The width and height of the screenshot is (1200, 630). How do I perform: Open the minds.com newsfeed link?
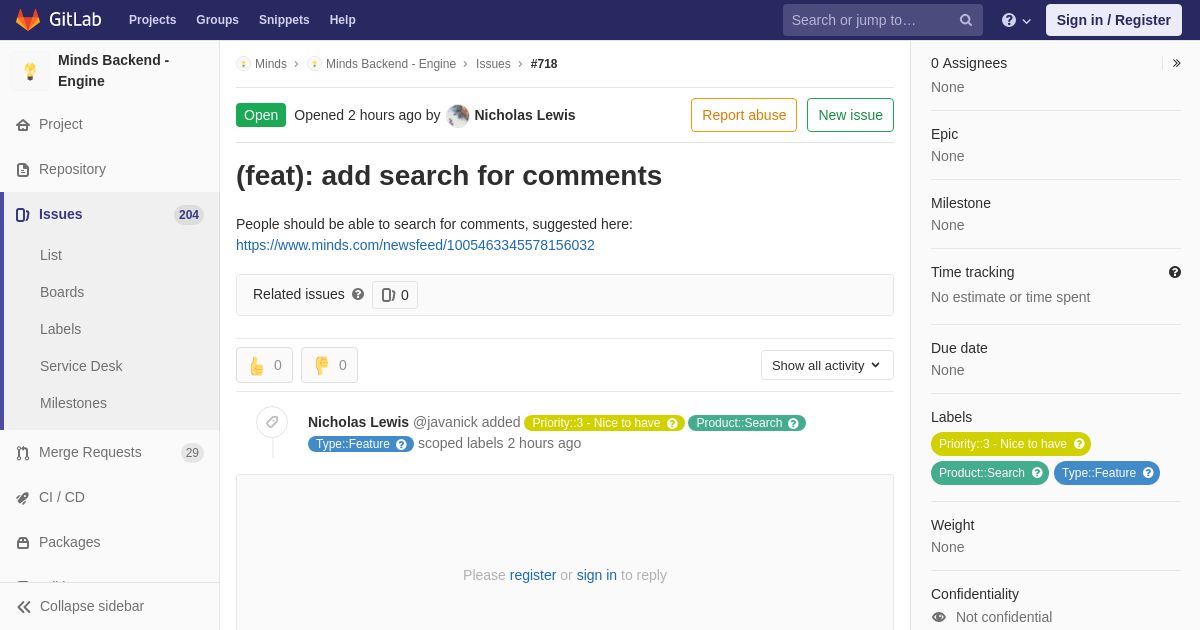(x=415, y=245)
